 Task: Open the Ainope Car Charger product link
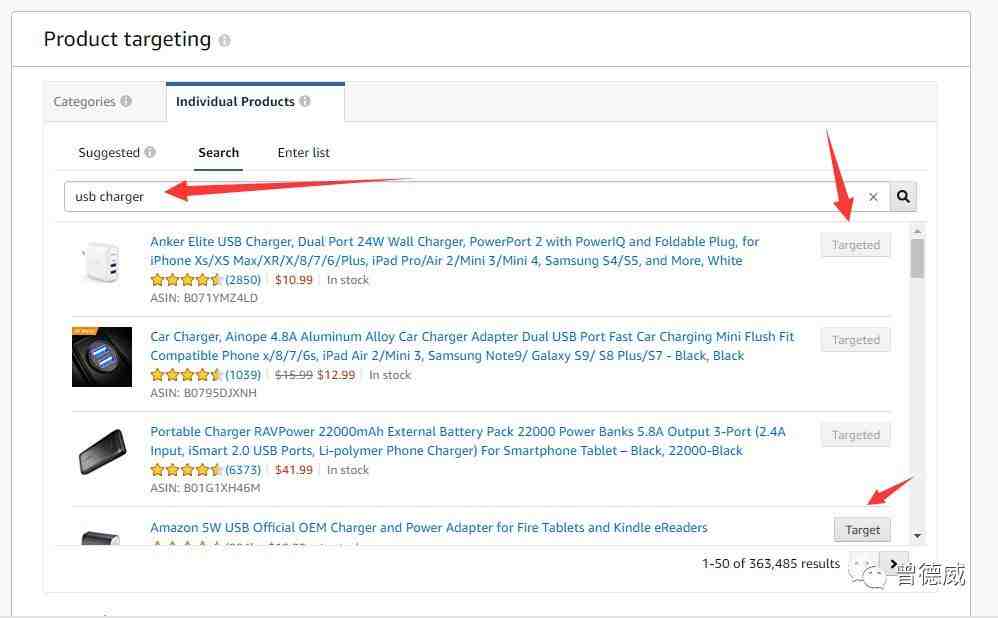click(472, 346)
